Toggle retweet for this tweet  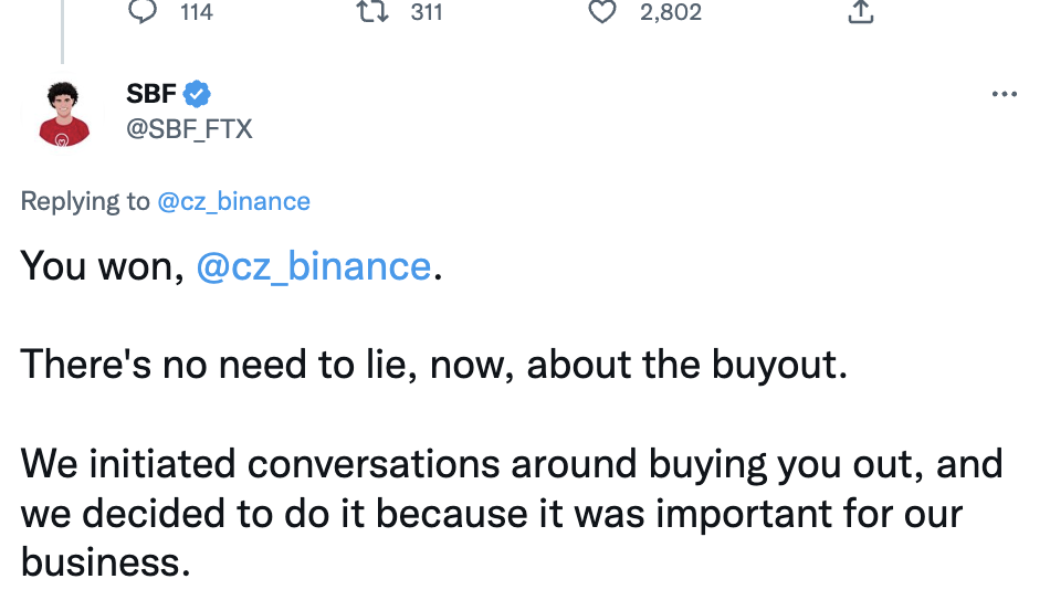tap(372, 12)
